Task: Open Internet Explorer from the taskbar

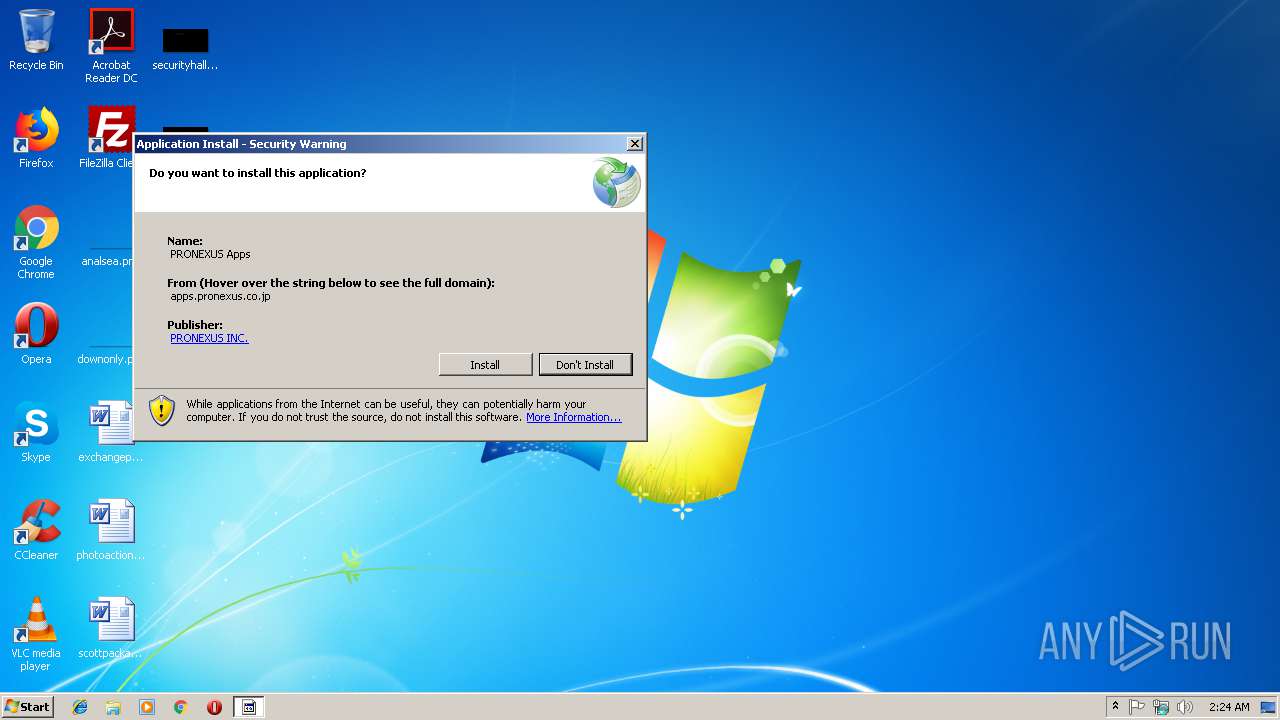Action: click(x=80, y=707)
